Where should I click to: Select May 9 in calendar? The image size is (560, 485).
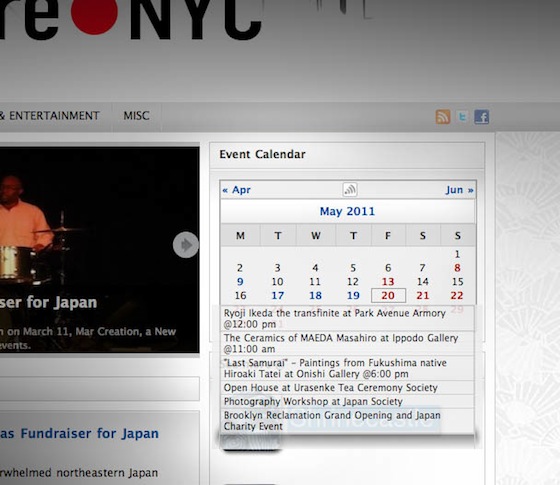click(240, 281)
